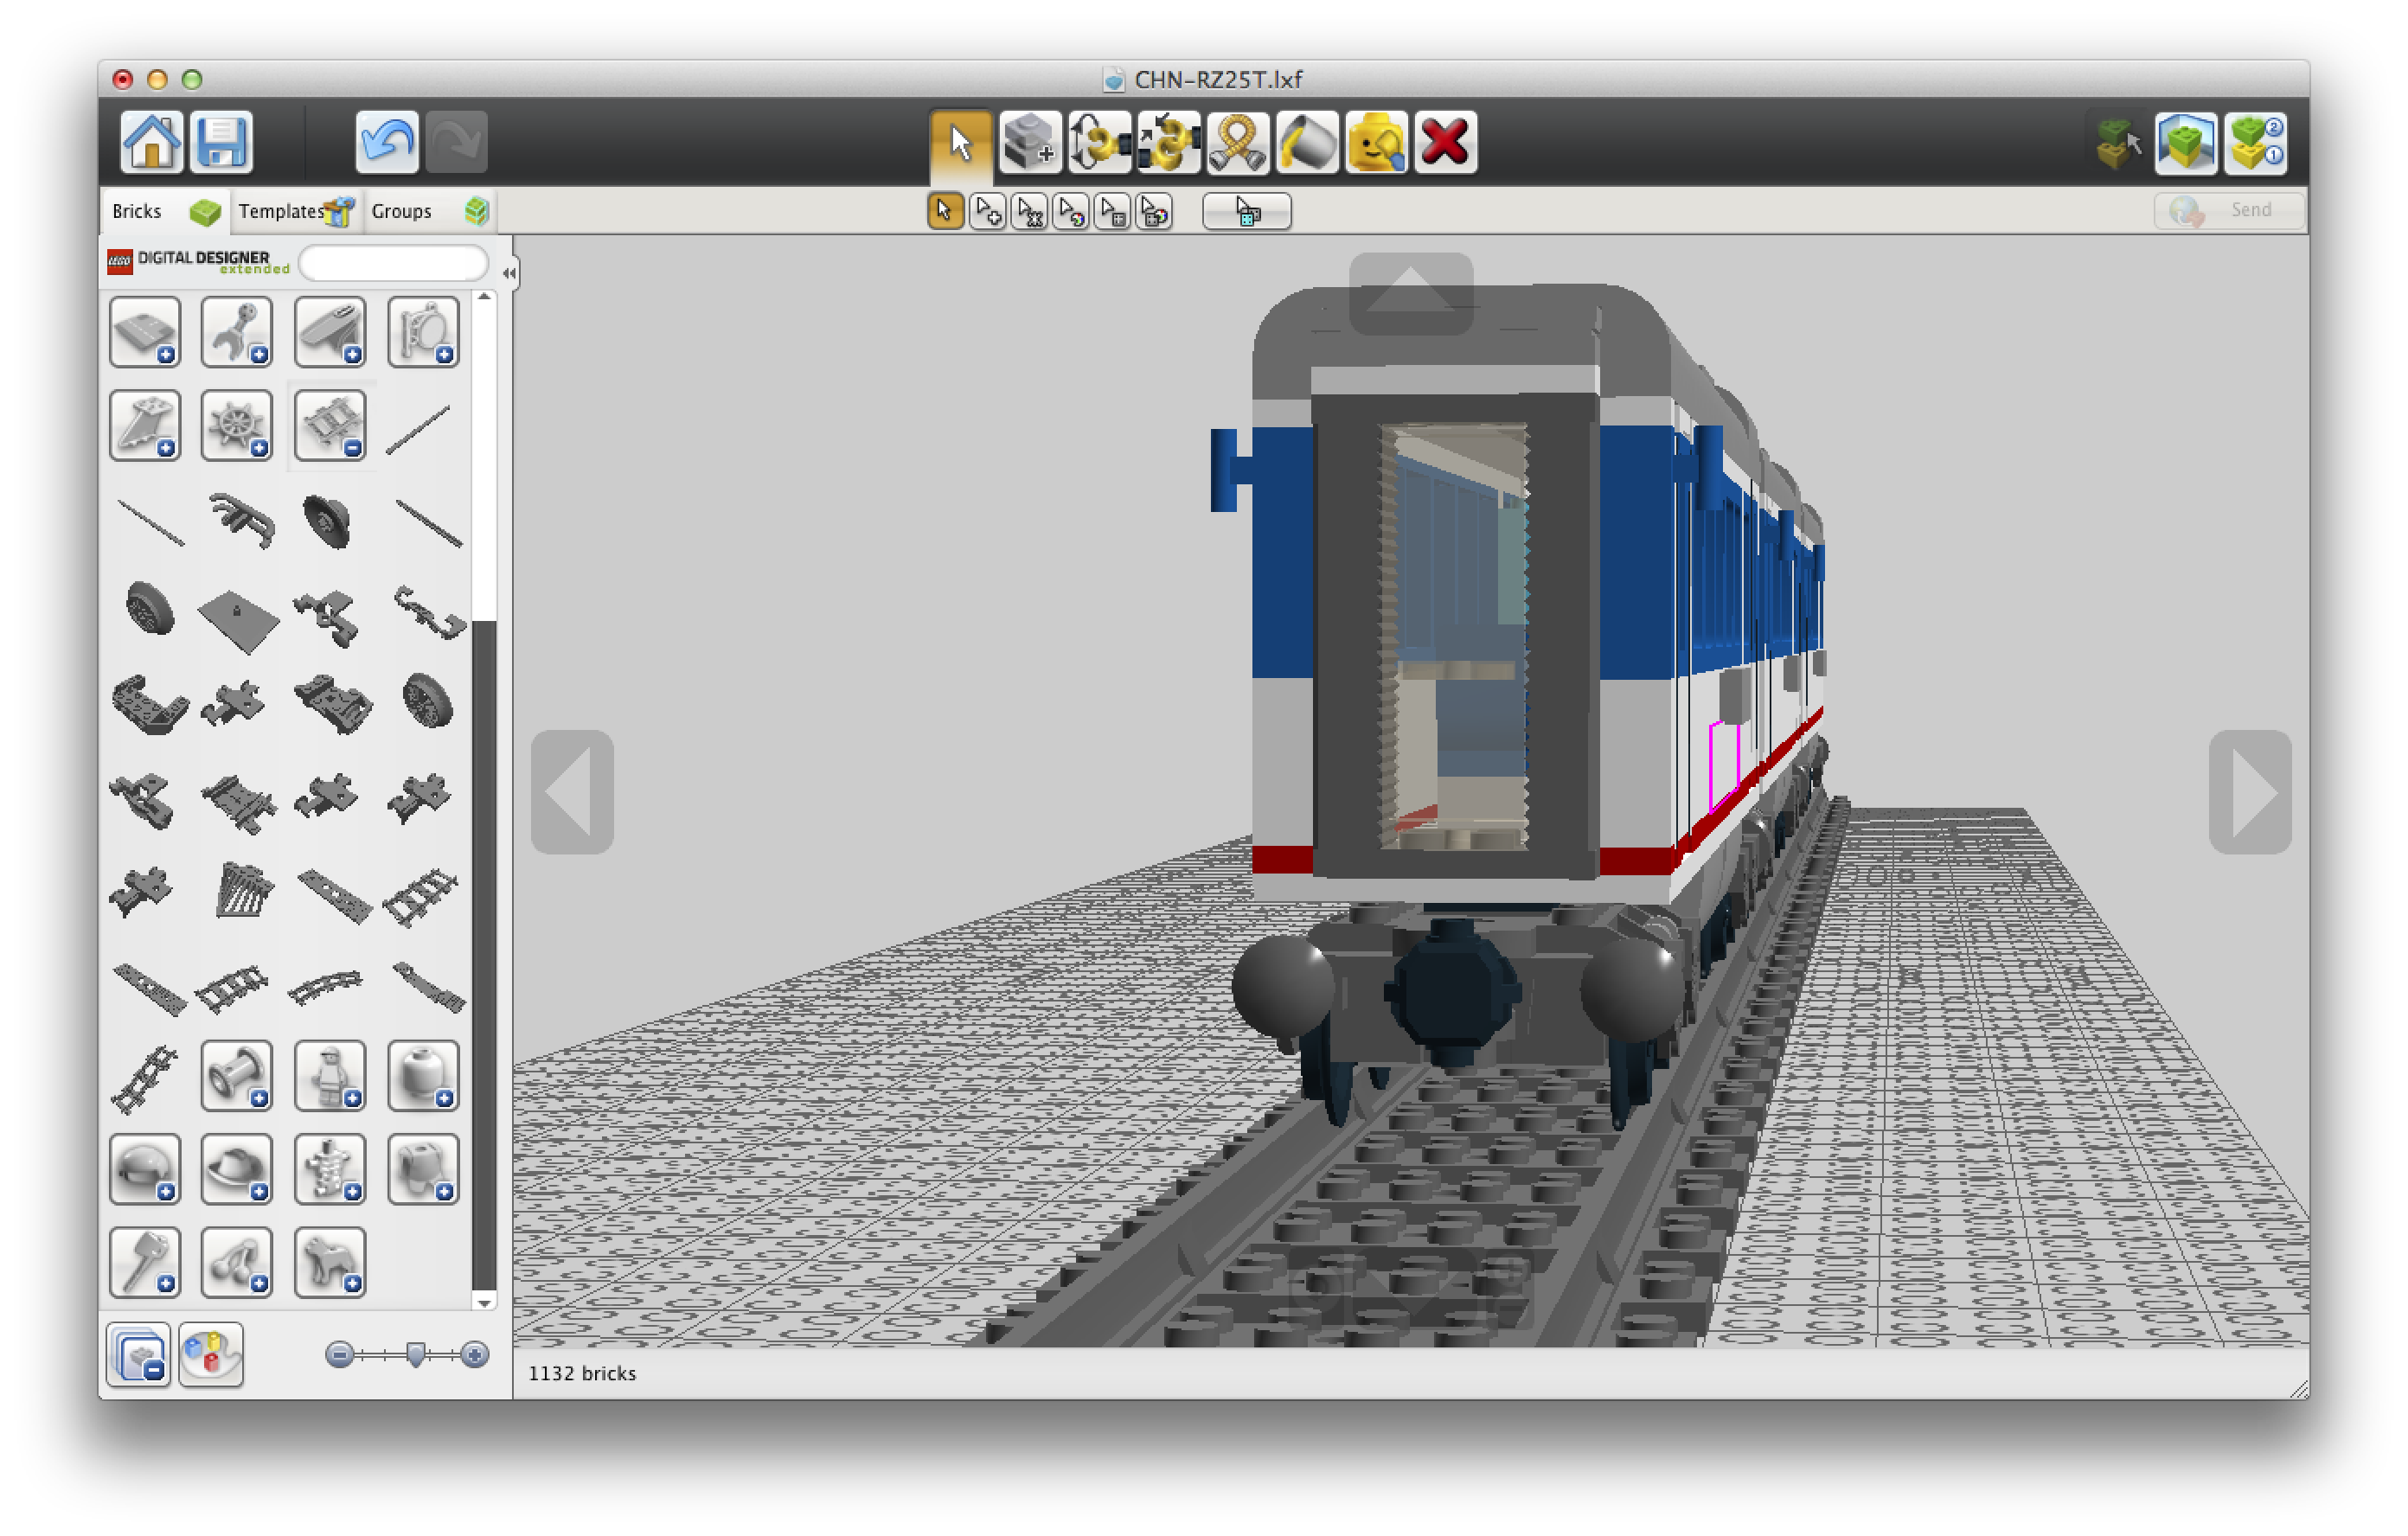2408x1536 pixels.
Task: Click the Save disk icon
Action: (221, 142)
